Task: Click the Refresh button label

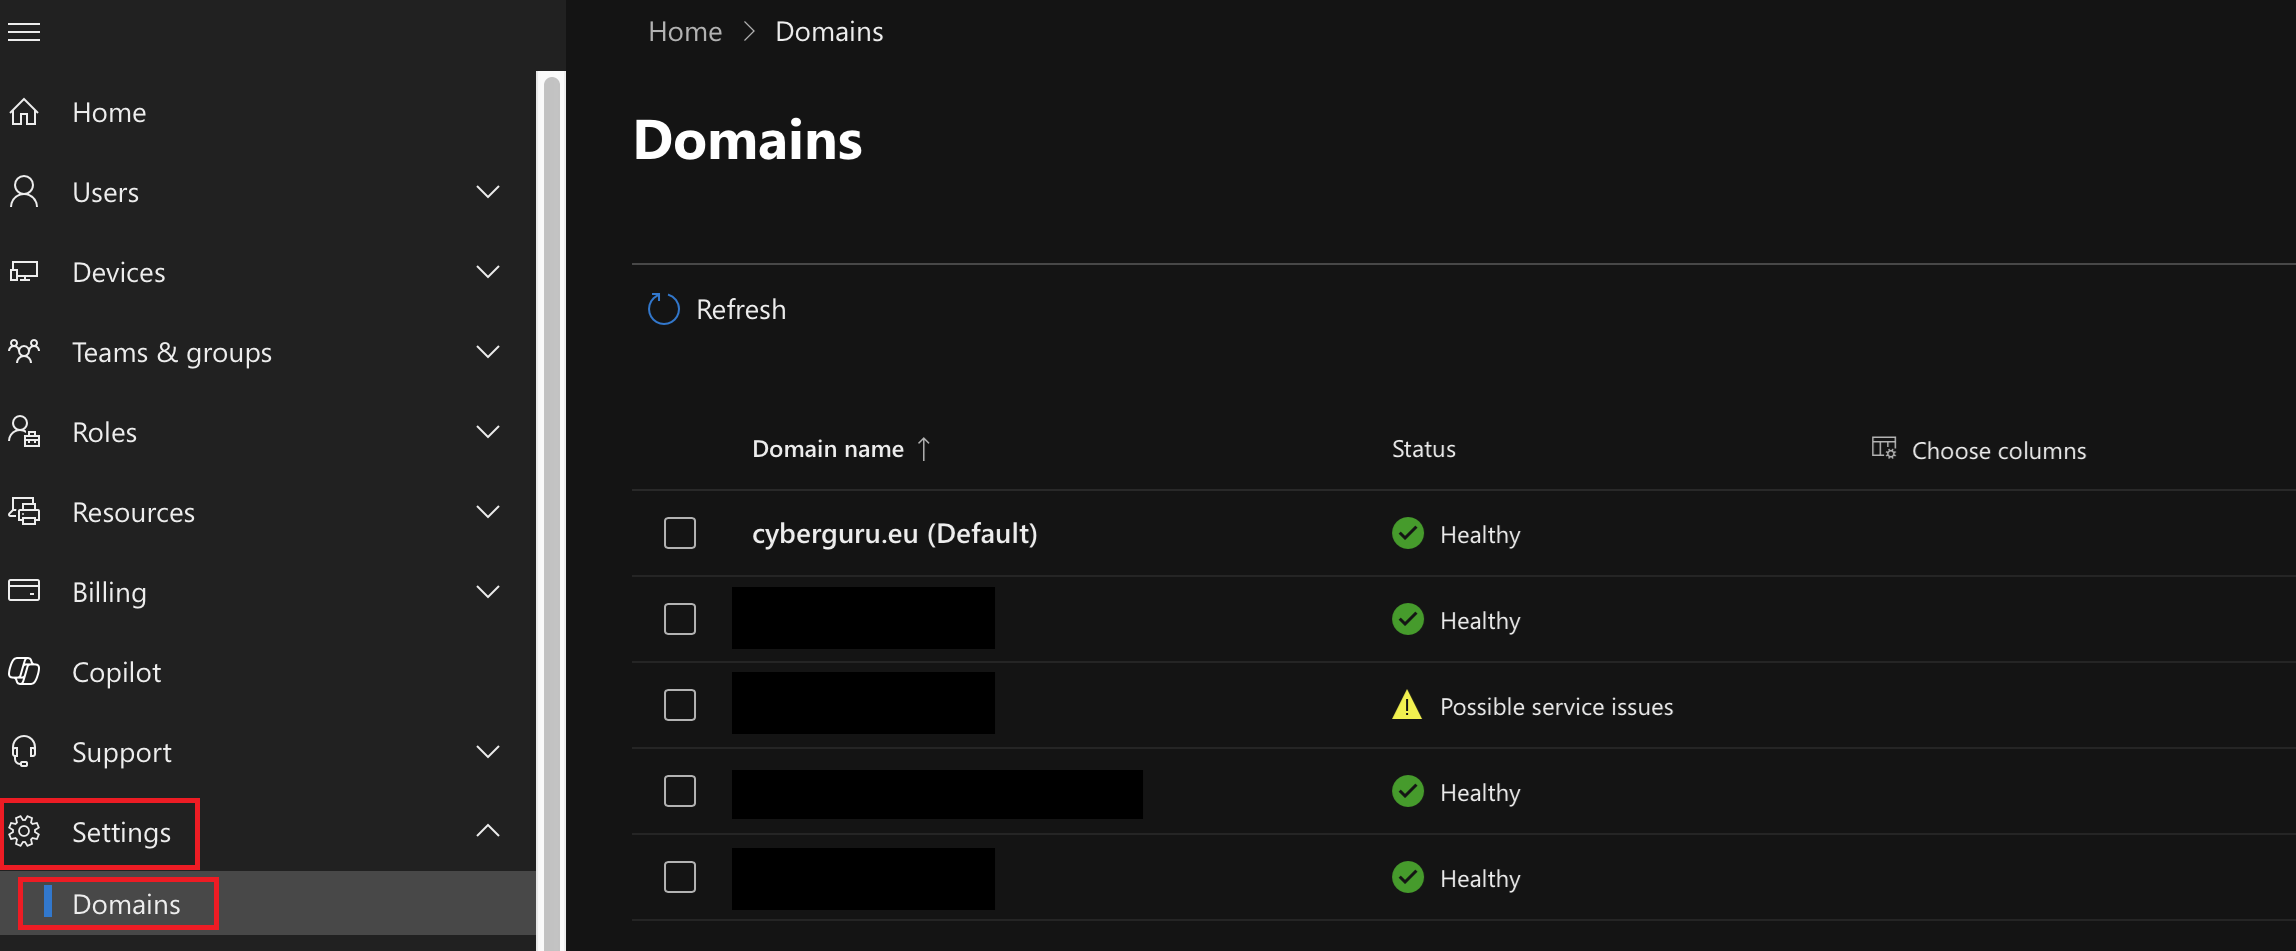Action: [741, 309]
